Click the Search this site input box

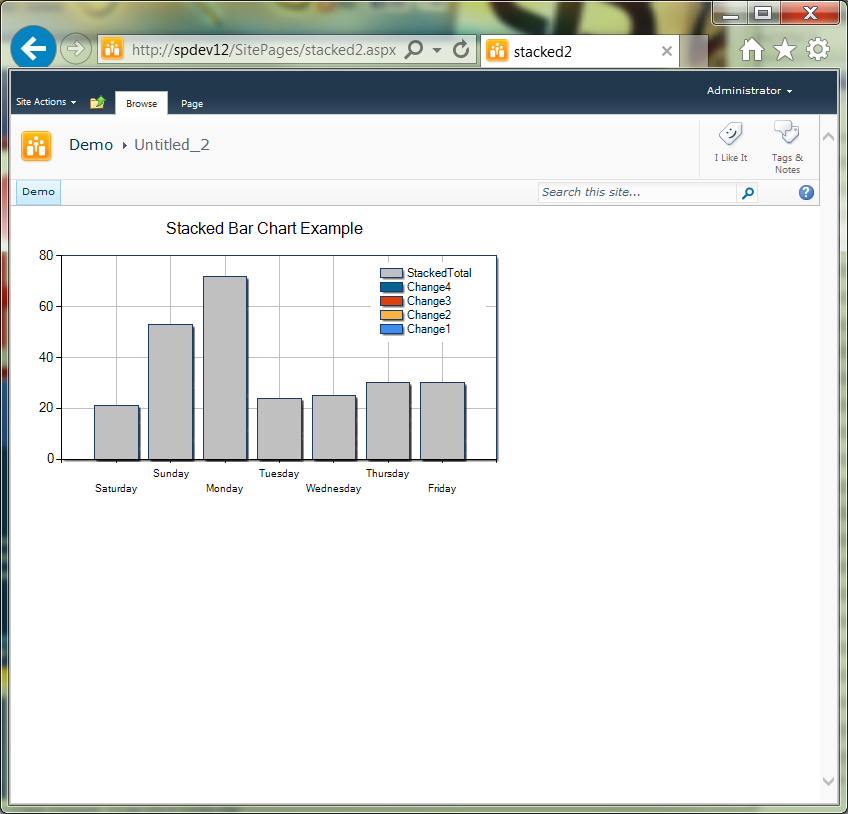pyautogui.click(x=637, y=193)
